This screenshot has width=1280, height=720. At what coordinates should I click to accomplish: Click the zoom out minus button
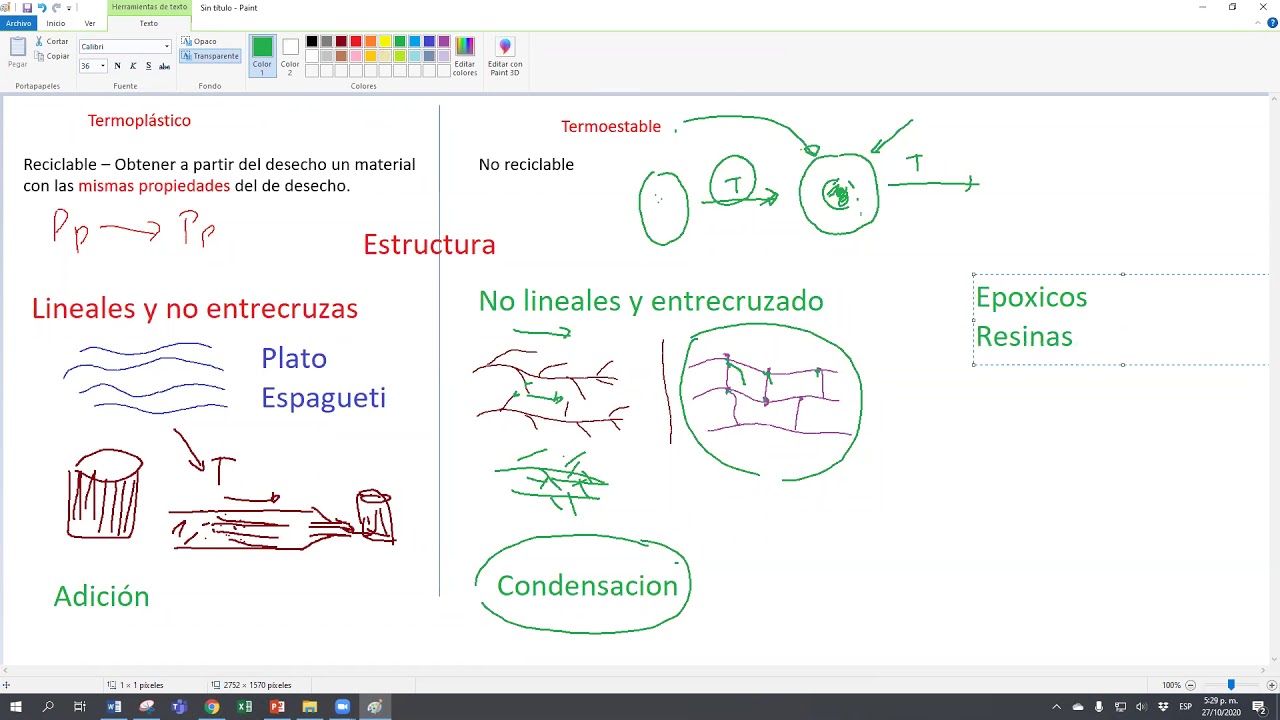pyautogui.click(x=1190, y=685)
